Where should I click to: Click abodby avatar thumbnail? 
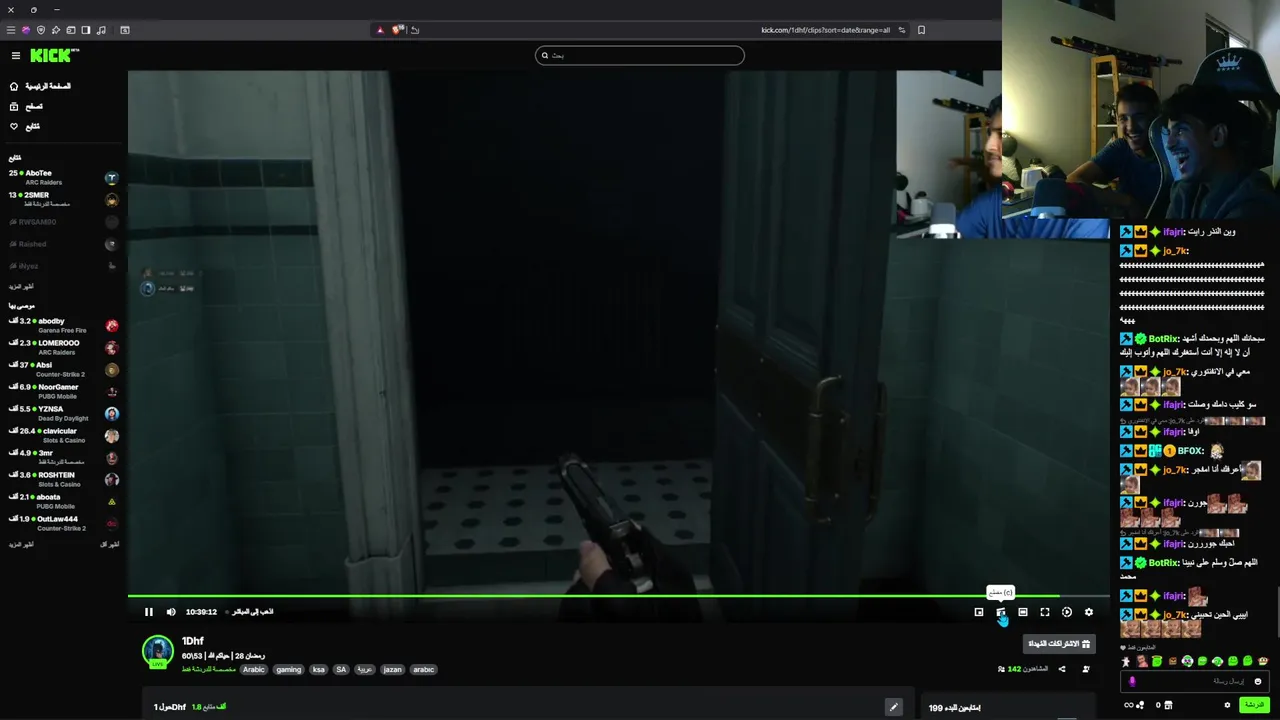[x=111, y=326]
